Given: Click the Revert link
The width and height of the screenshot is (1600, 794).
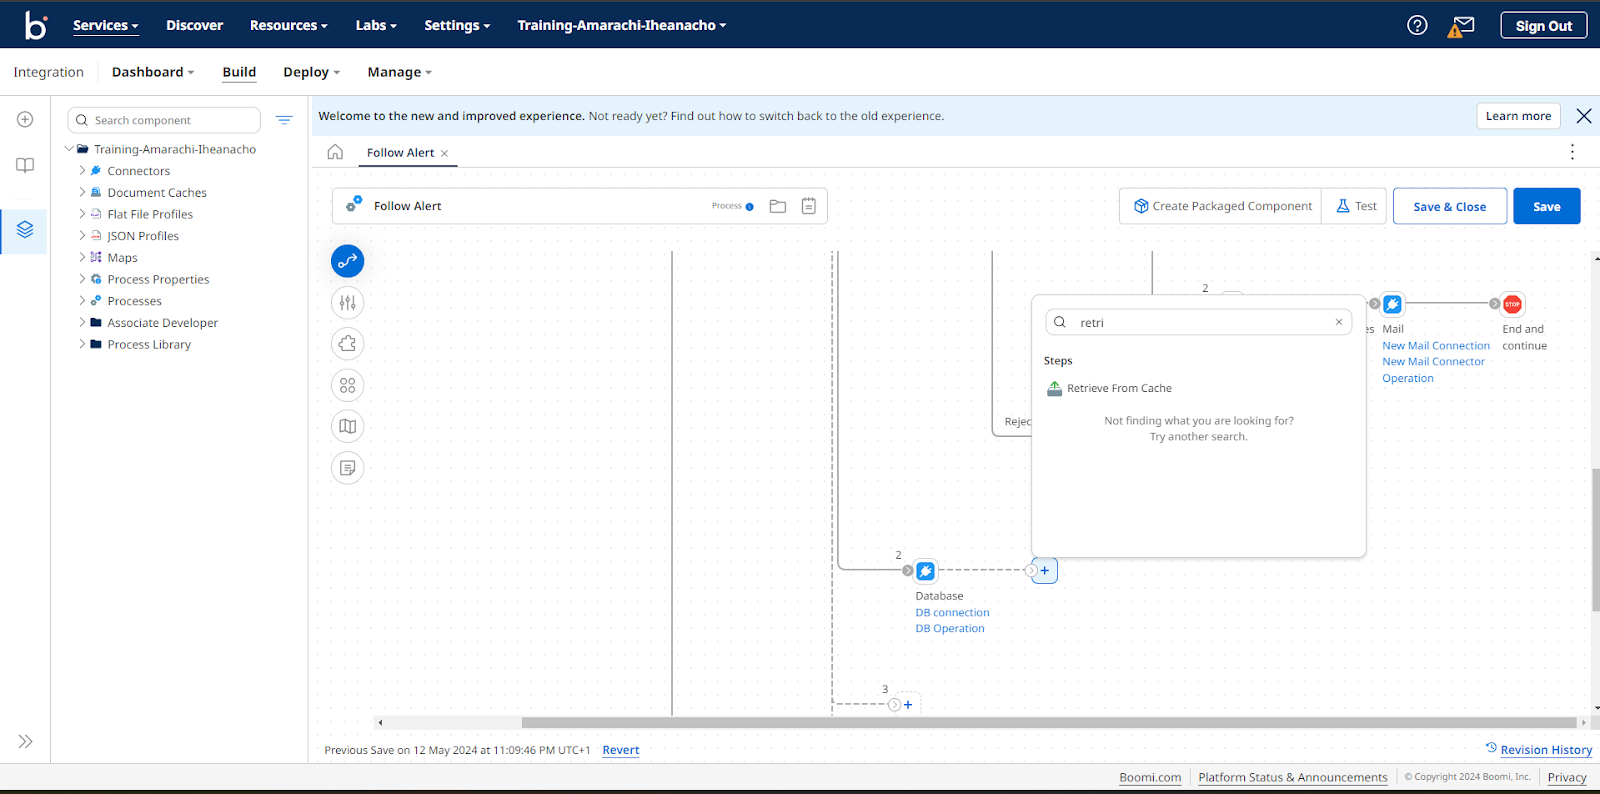Looking at the screenshot, I should coord(621,750).
